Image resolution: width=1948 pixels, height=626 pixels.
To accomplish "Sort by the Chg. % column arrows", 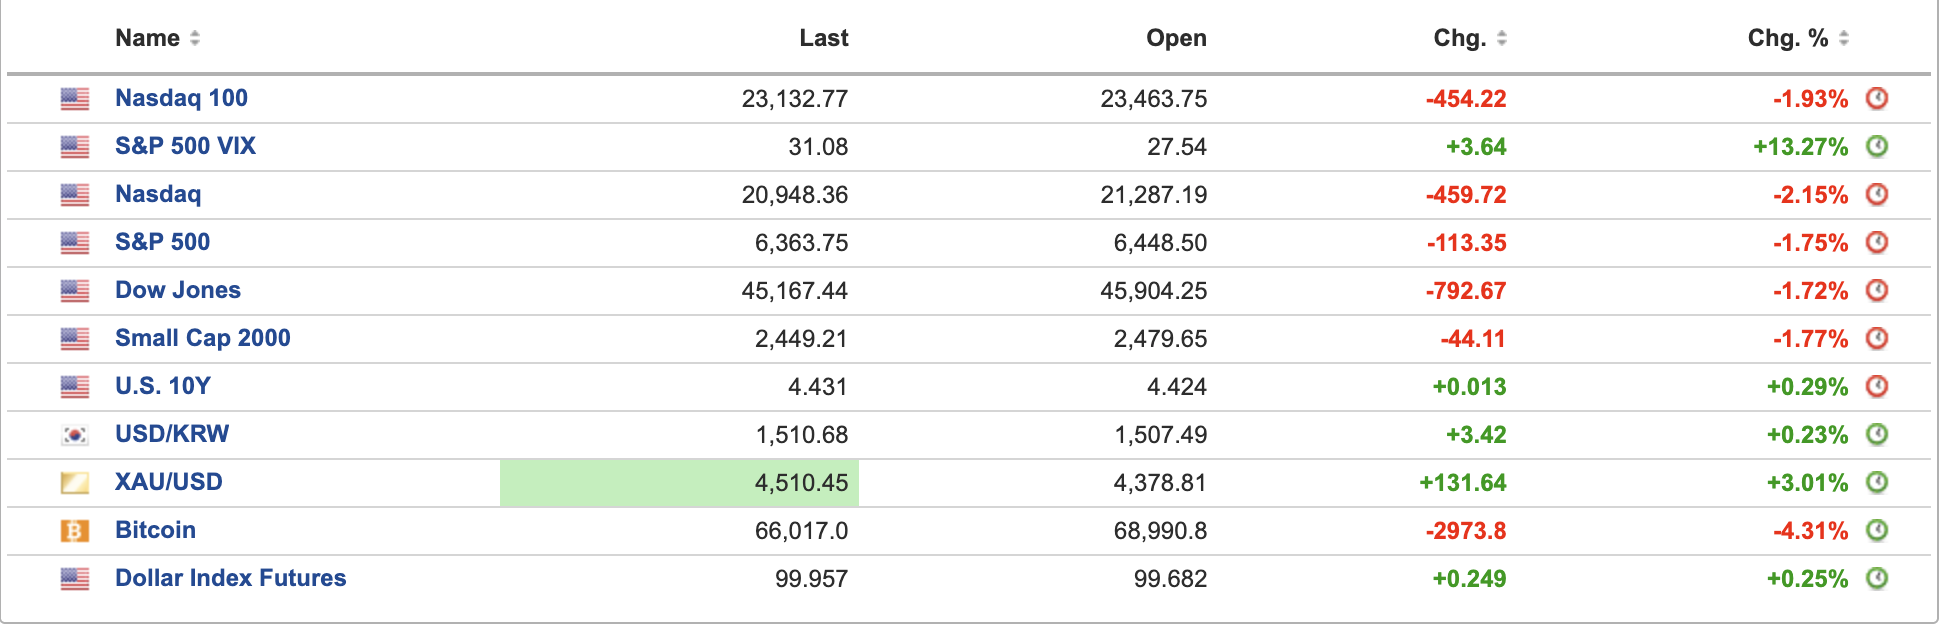I will coord(1843,38).
